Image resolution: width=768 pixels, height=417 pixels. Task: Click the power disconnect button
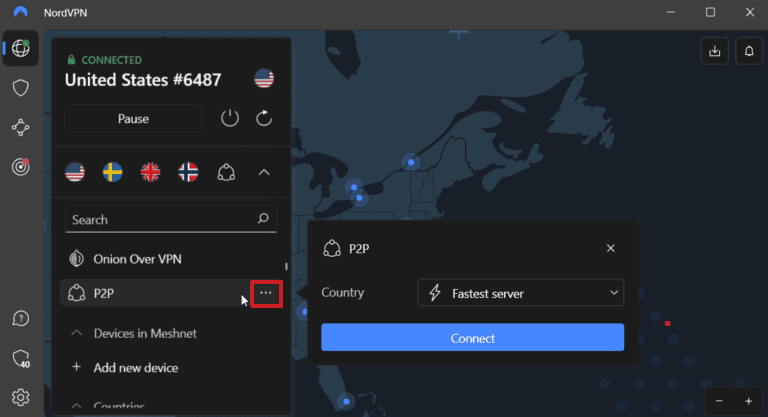(230, 119)
